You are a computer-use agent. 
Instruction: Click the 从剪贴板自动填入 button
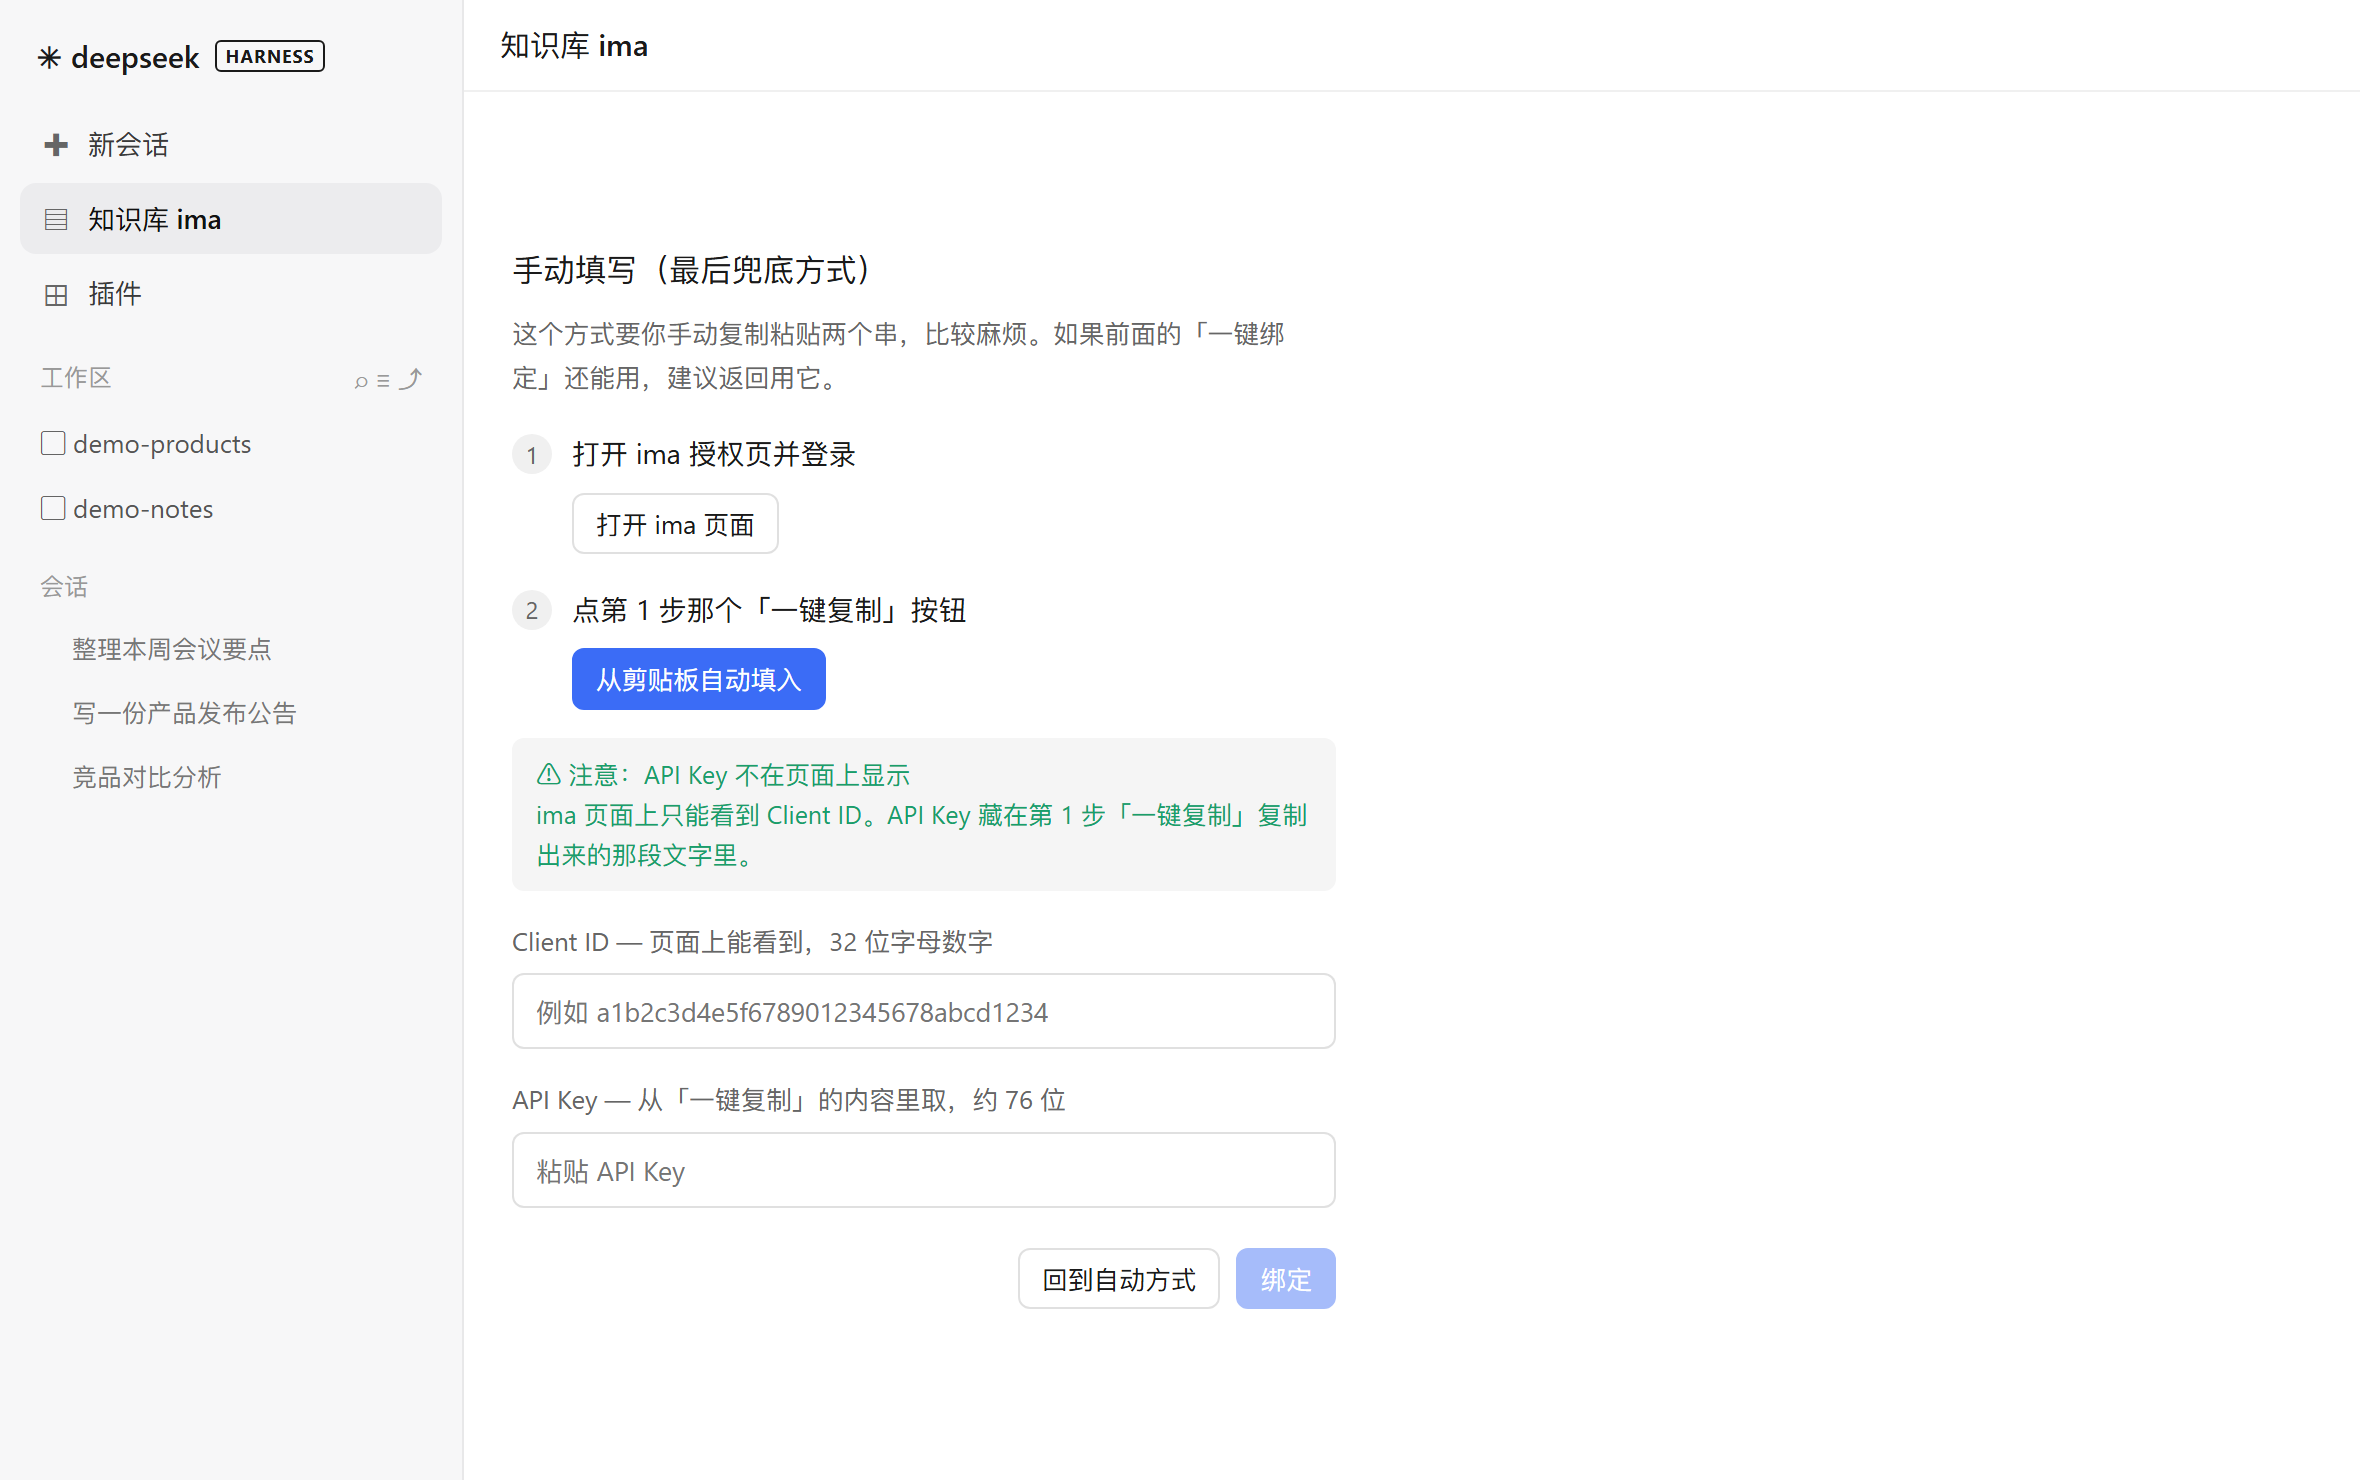(x=699, y=679)
